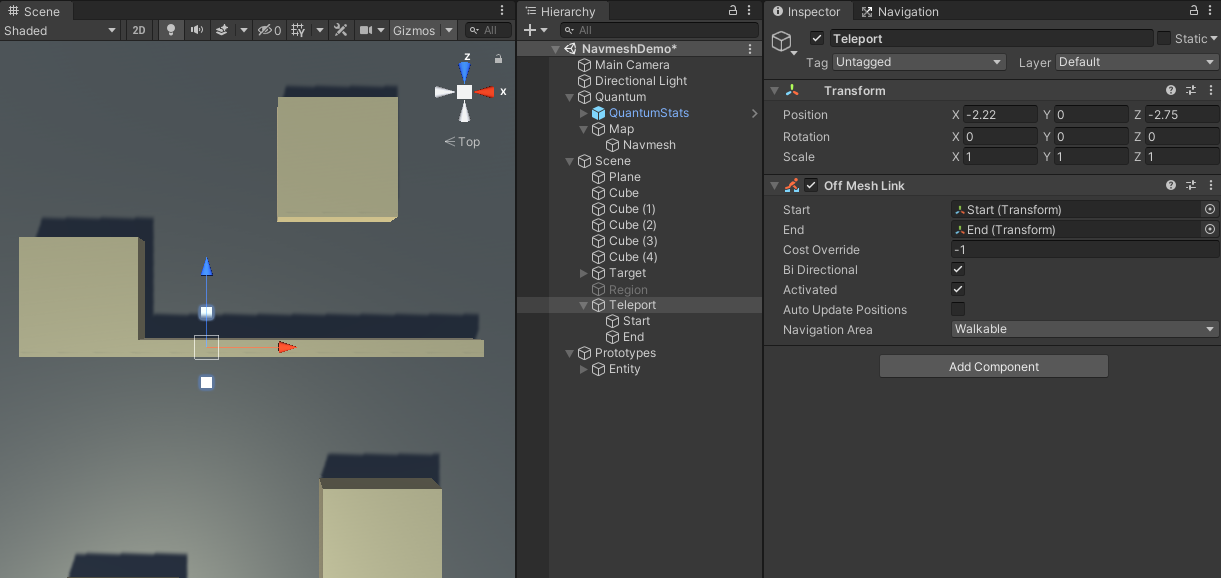The image size is (1221, 578).
Task: Toggle Teleport object active checkbox
Action: (817, 38)
